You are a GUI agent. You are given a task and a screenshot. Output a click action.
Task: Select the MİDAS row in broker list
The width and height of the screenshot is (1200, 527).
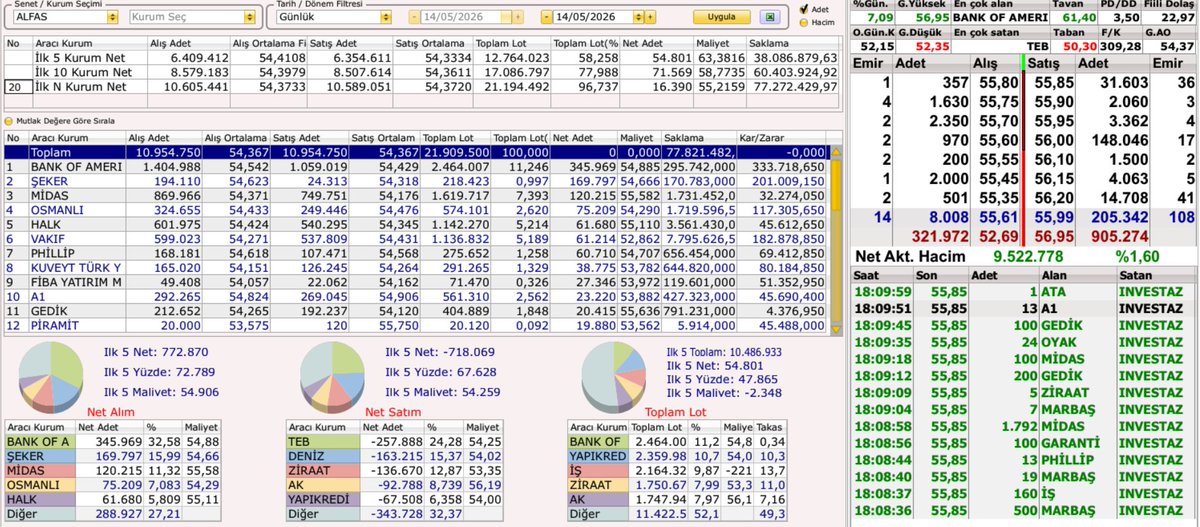click(x=416, y=195)
